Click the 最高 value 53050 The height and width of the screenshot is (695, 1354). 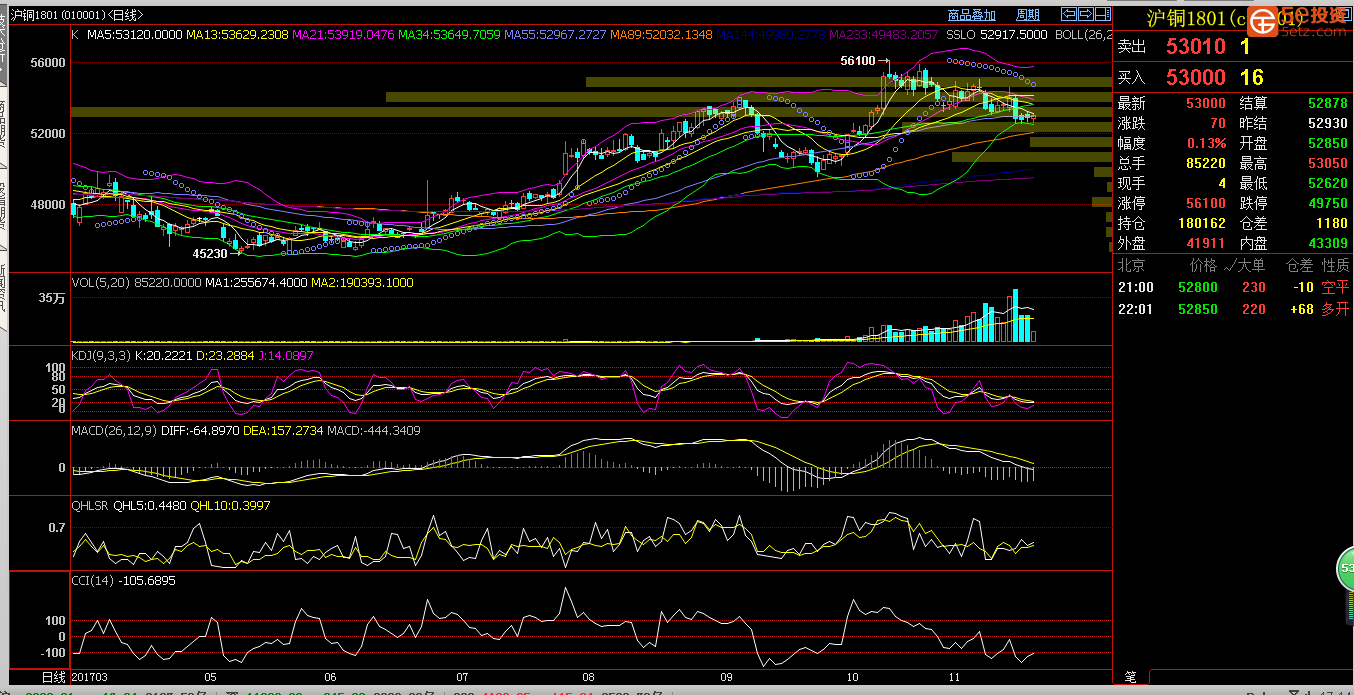coord(1328,164)
